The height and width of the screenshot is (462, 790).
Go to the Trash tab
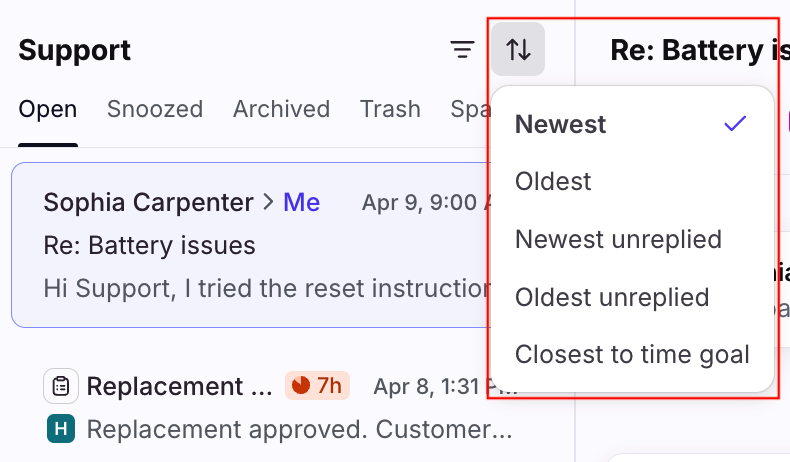pyautogui.click(x=390, y=109)
